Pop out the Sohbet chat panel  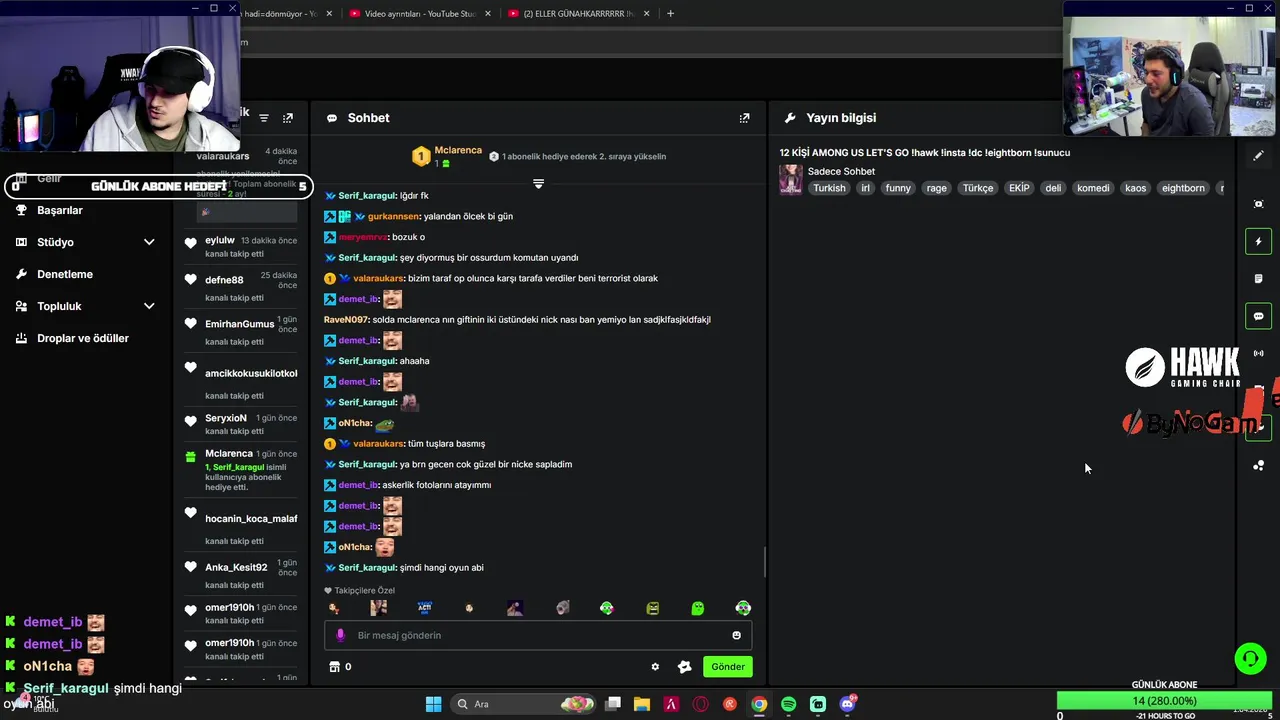coord(744,118)
